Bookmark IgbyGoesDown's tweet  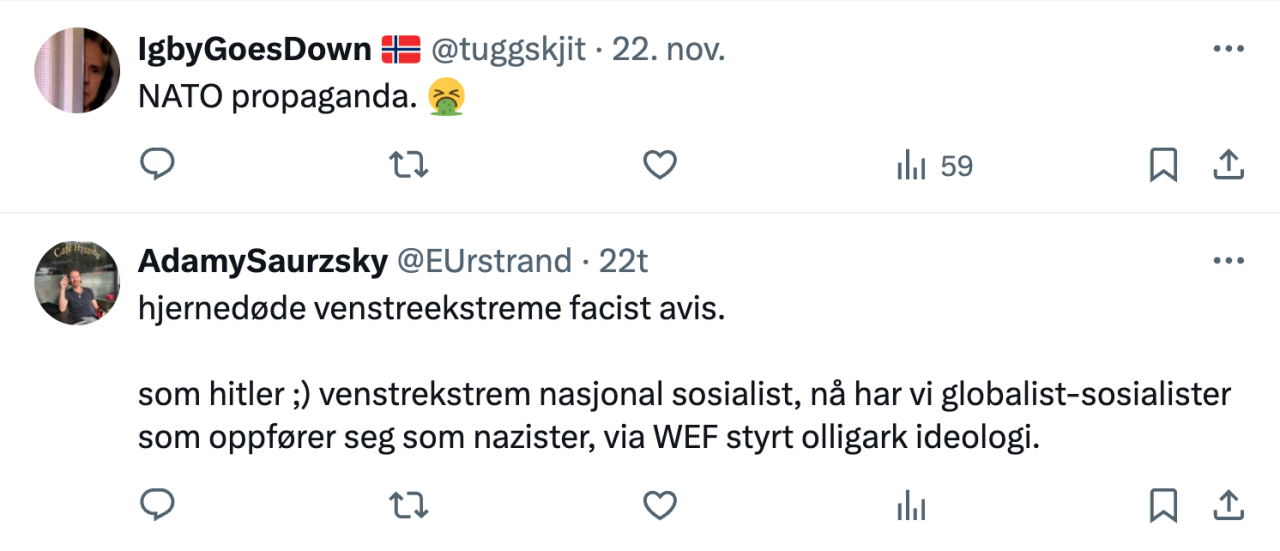1163,165
